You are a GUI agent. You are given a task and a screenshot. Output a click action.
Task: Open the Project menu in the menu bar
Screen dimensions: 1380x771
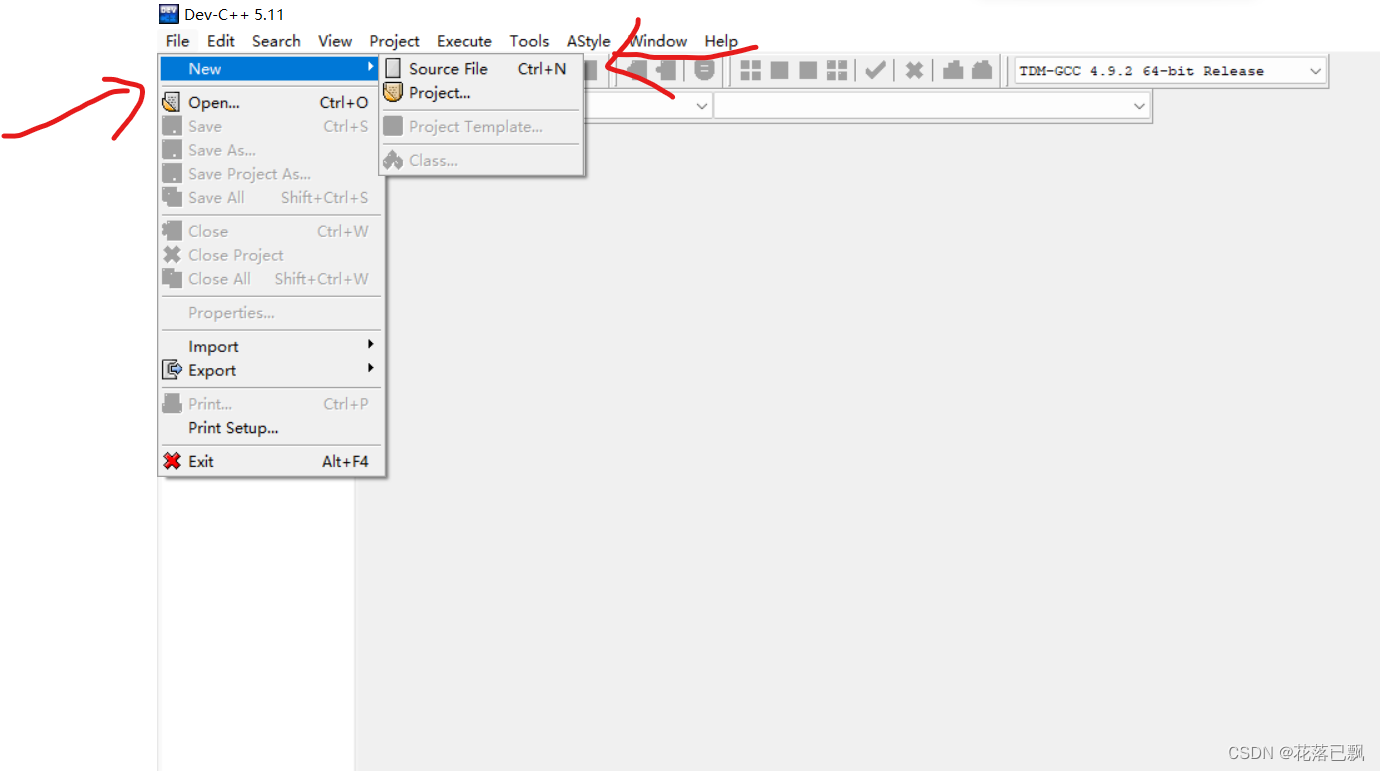pos(394,41)
